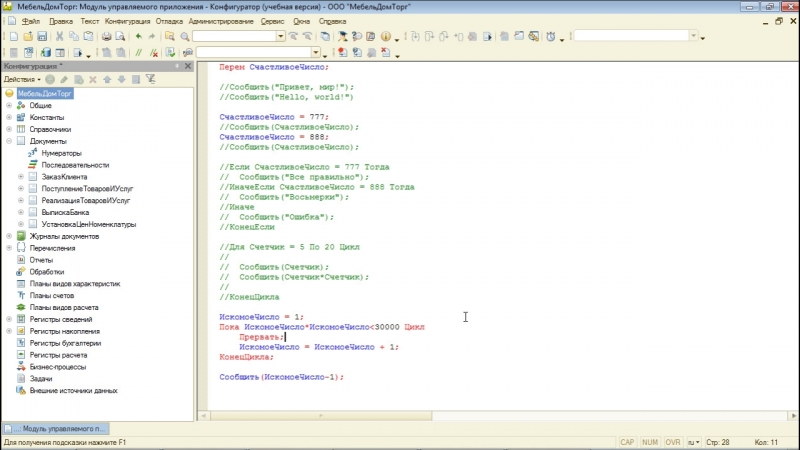
Task: Open the Текст menu
Action: pos(89,21)
